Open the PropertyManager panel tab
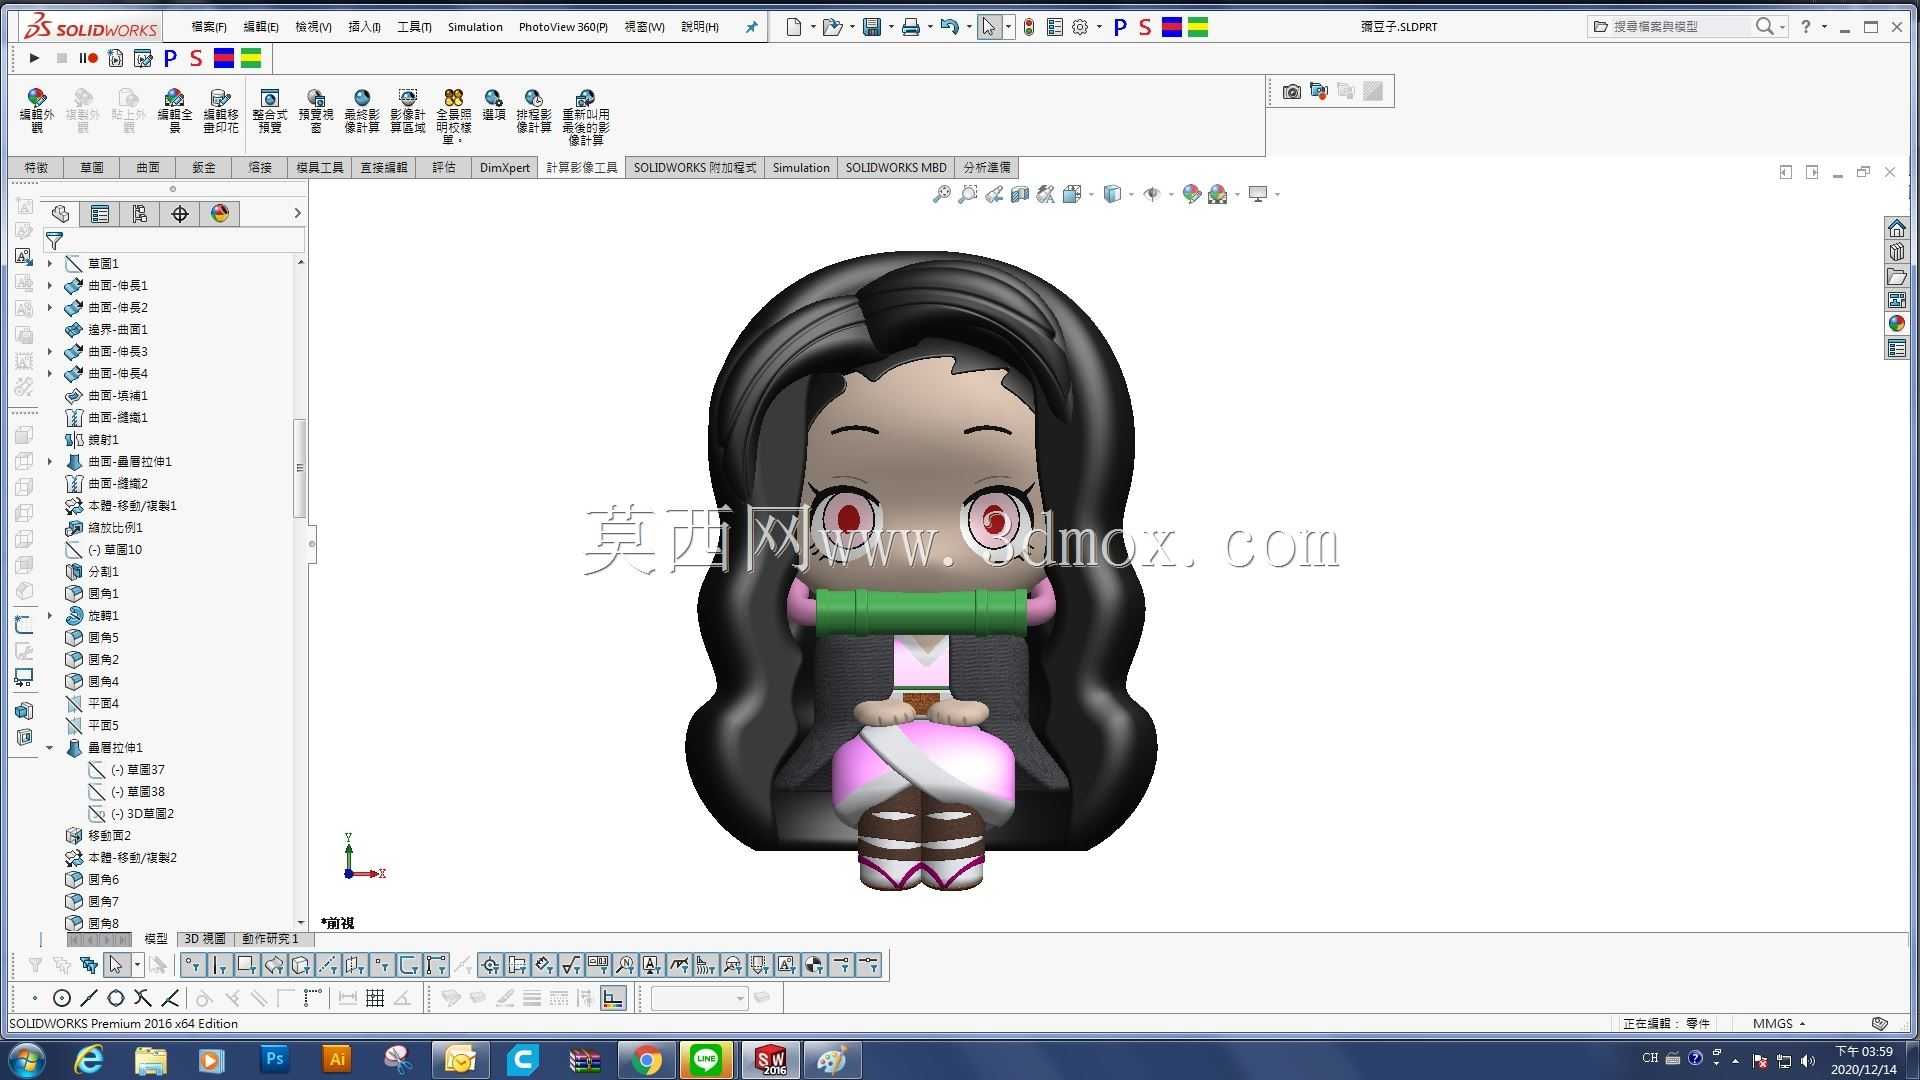This screenshot has width=1920, height=1080. (100, 213)
